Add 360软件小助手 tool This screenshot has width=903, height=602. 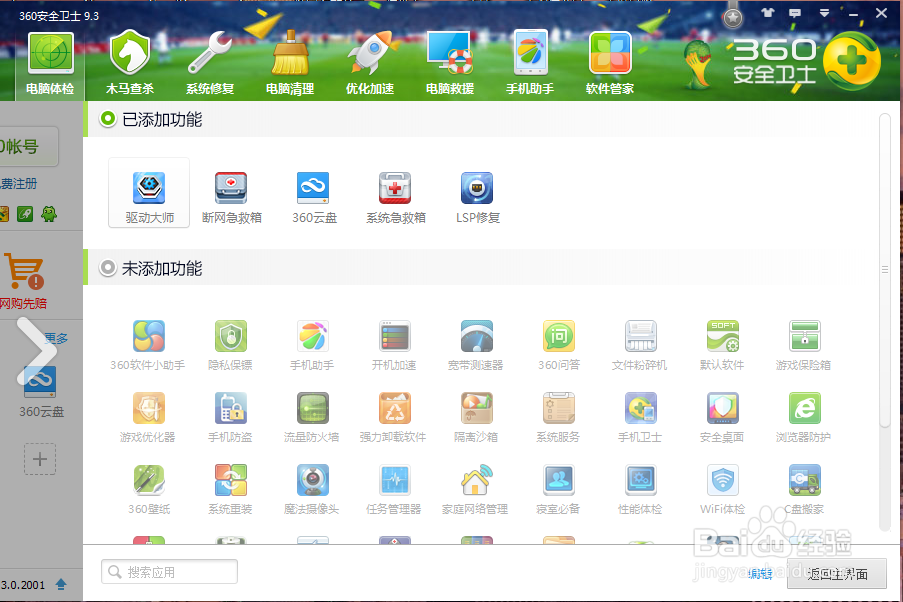point(148,345)
